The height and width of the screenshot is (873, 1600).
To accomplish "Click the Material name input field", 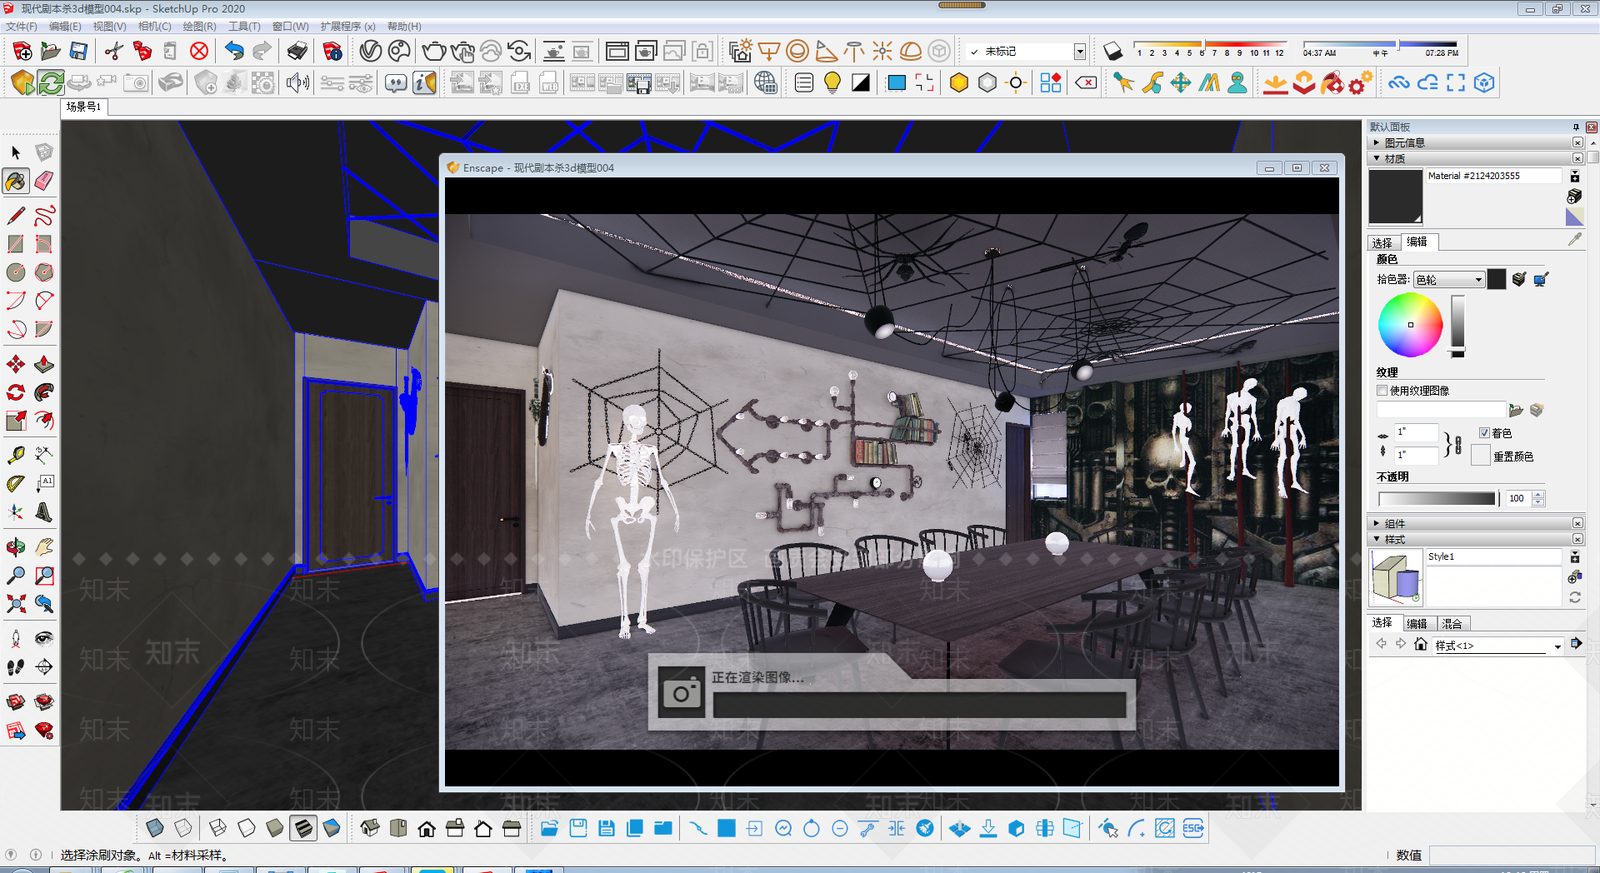I will [1493, 176].
